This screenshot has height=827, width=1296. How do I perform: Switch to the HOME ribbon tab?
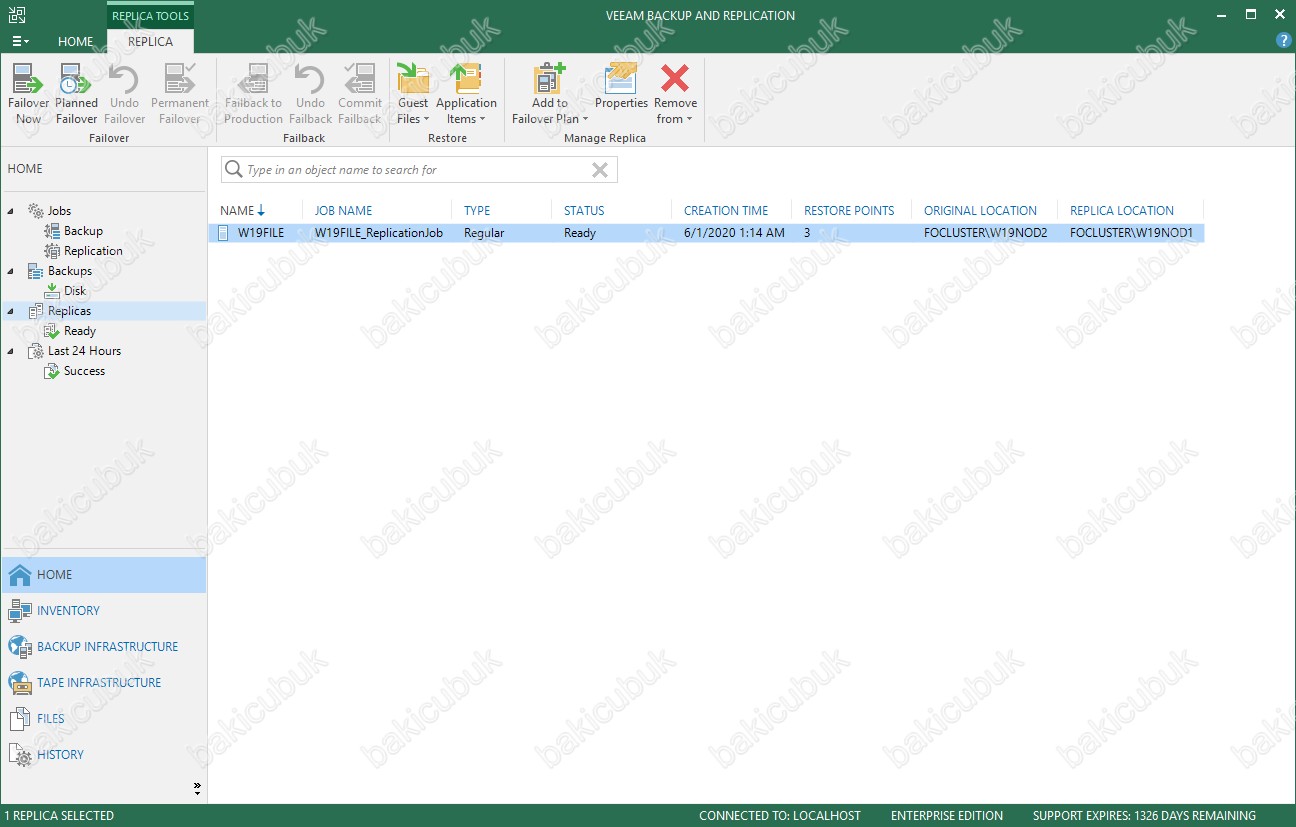[x=76, y=42]
